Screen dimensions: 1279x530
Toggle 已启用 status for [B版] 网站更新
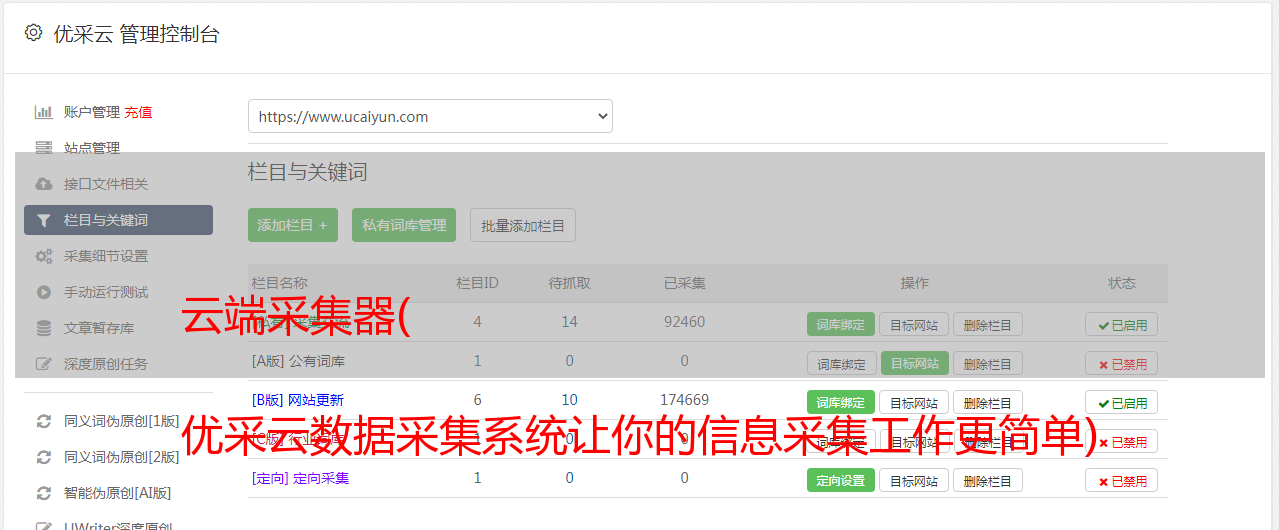(1121, 402)
